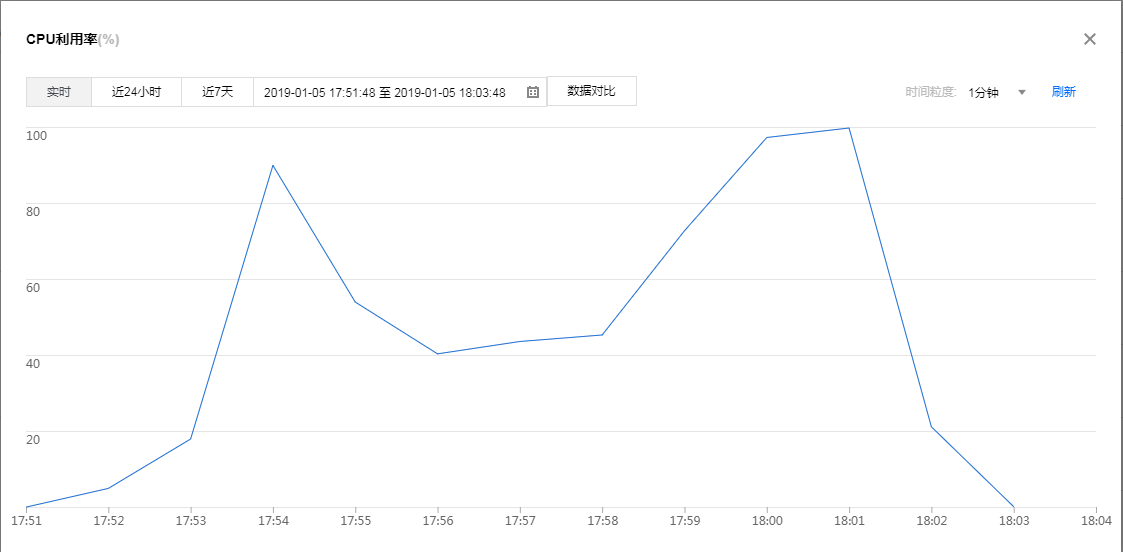
Task: Open the calendar date picker icon
Action: pos(533,92)
